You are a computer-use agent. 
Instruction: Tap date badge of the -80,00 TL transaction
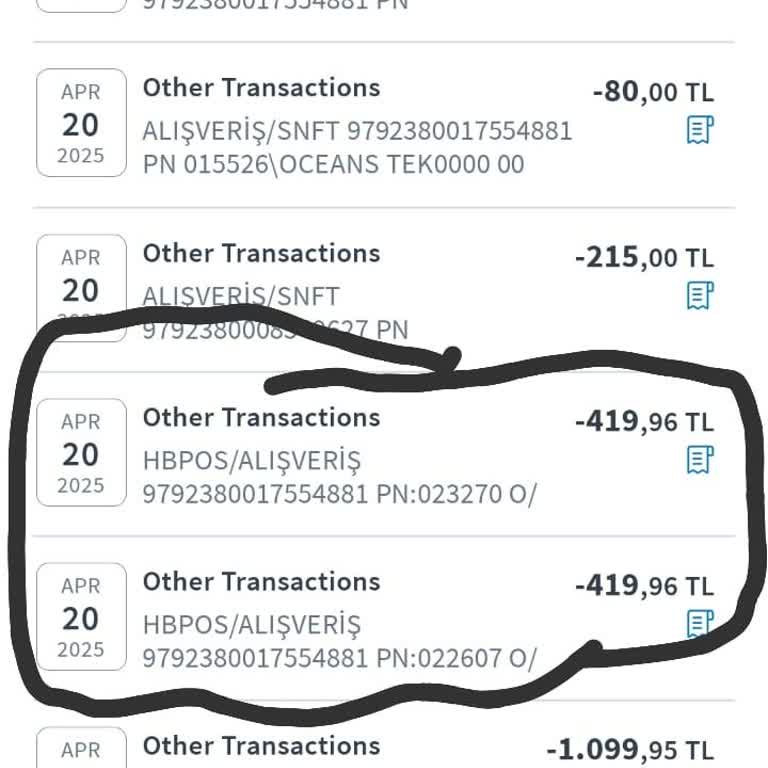(x=81, y=123)
